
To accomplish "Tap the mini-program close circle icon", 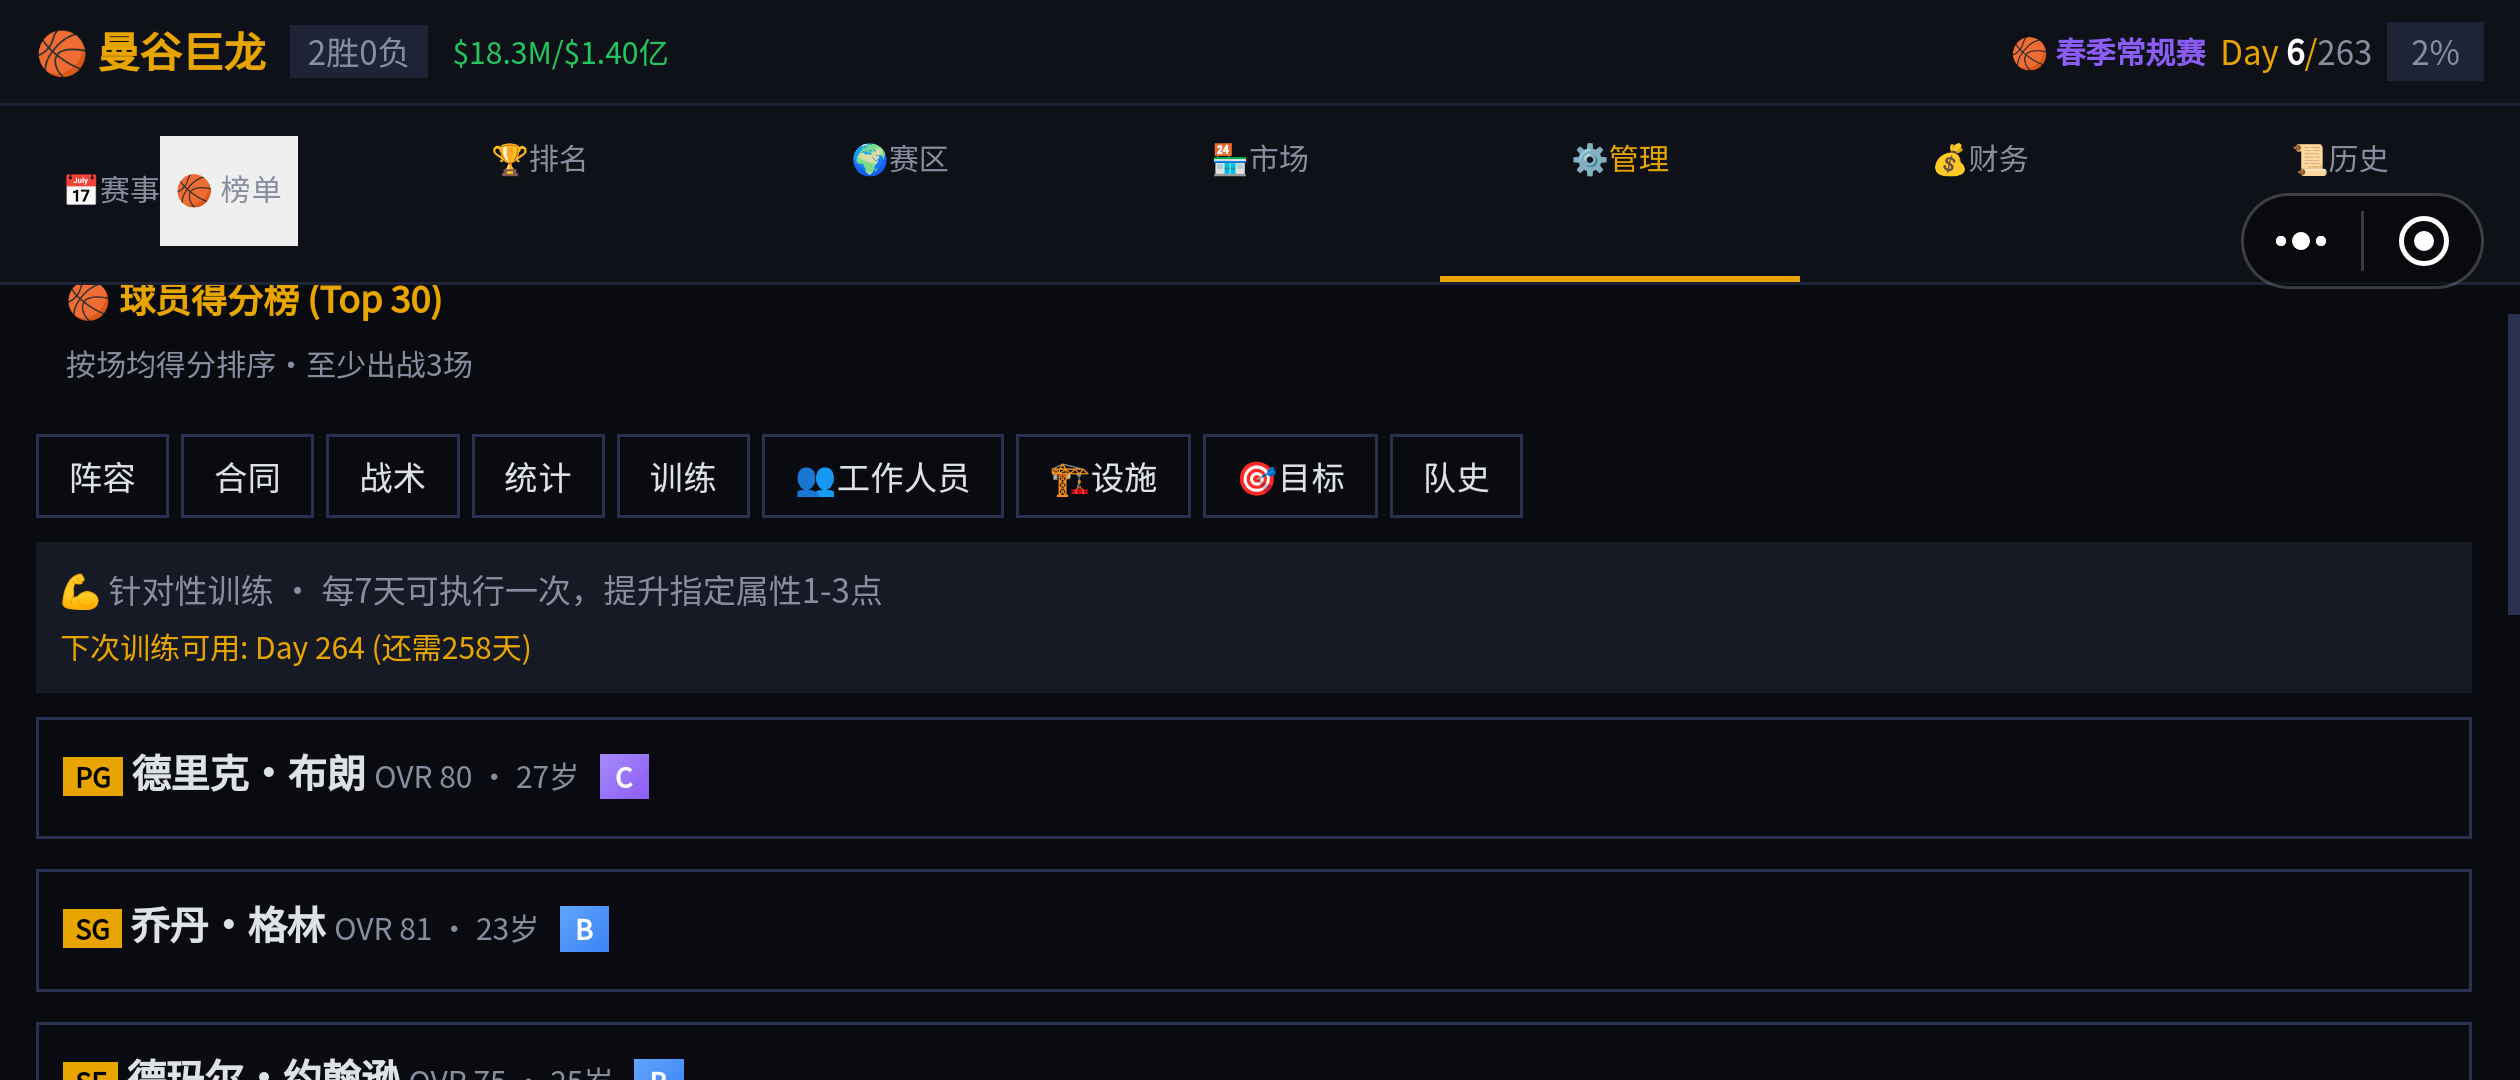I will pyautogui.click(x=2423, y=241).
